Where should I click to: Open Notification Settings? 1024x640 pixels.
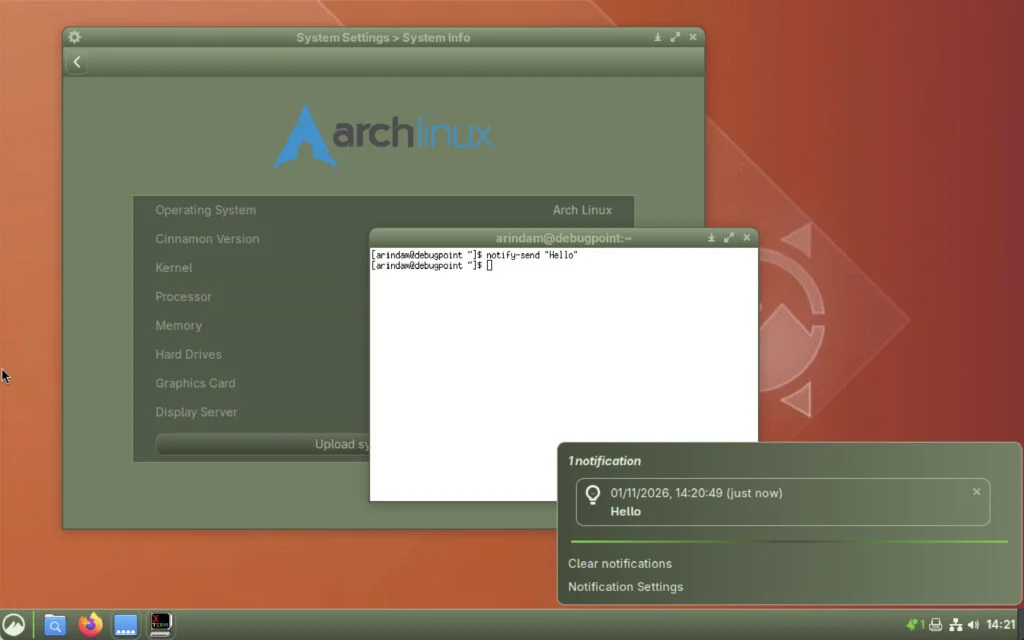tap(625, 587)
